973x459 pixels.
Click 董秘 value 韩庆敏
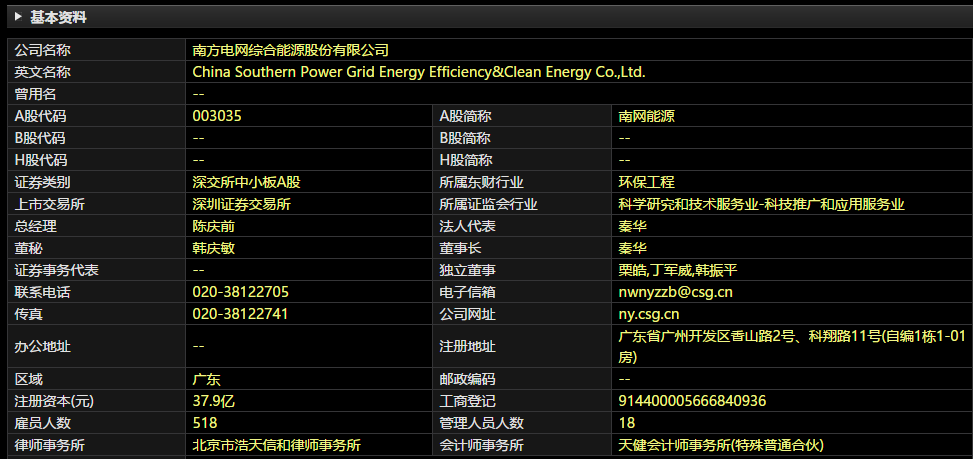213,249
